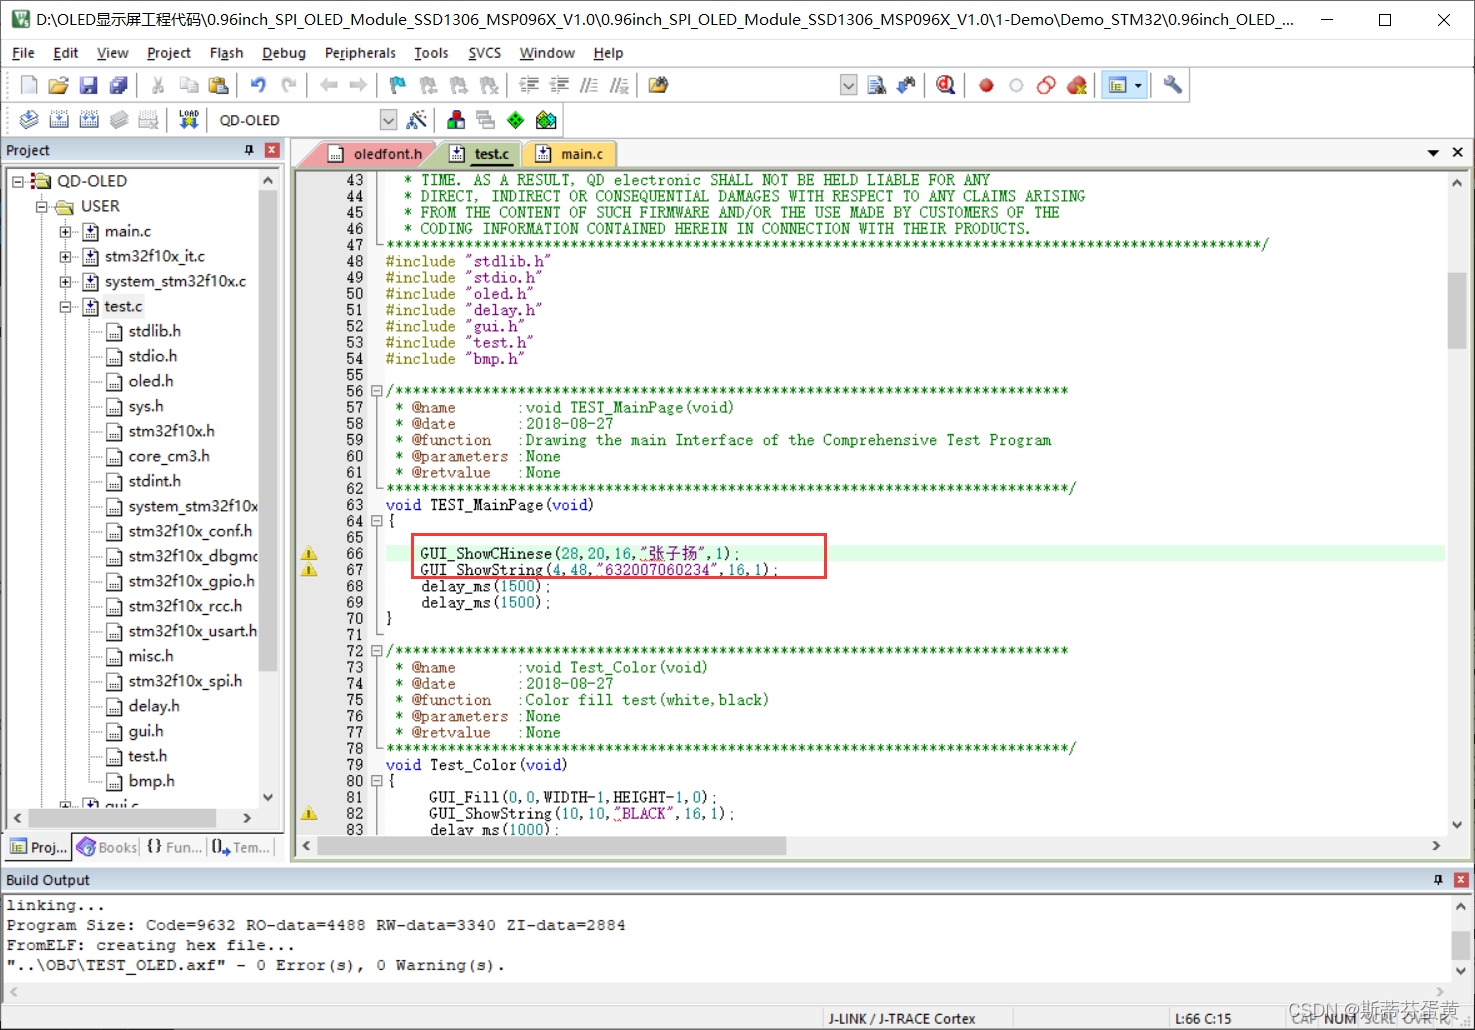Open the Flash menu

click(x=226, y=53)
